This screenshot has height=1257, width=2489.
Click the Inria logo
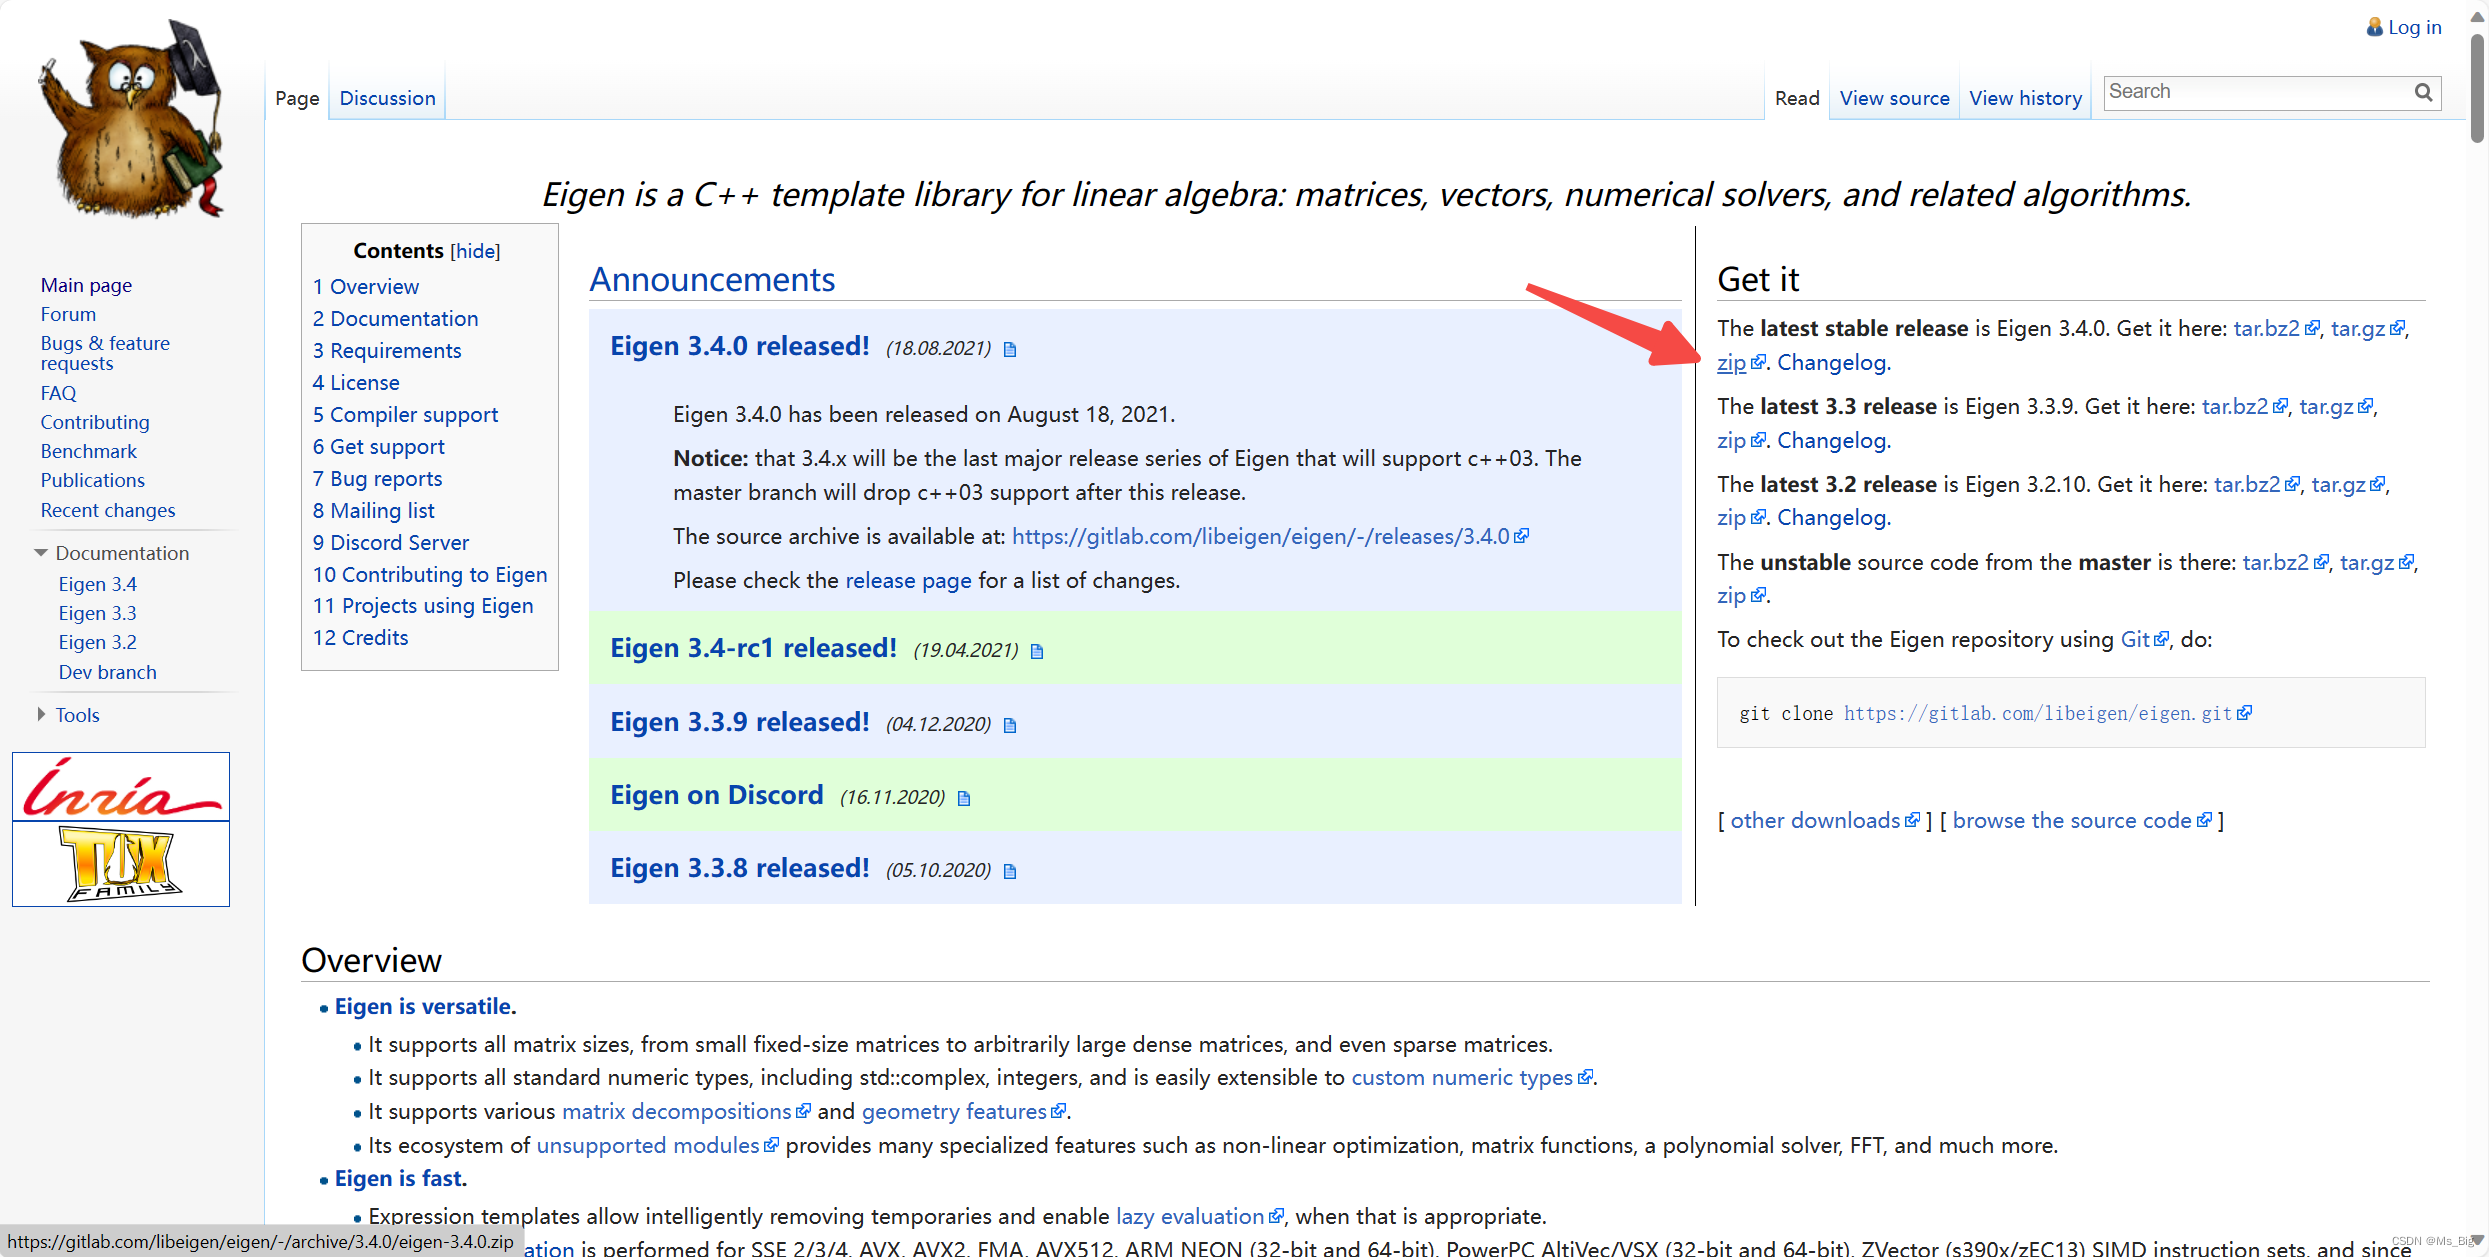(x=120, y=787)
